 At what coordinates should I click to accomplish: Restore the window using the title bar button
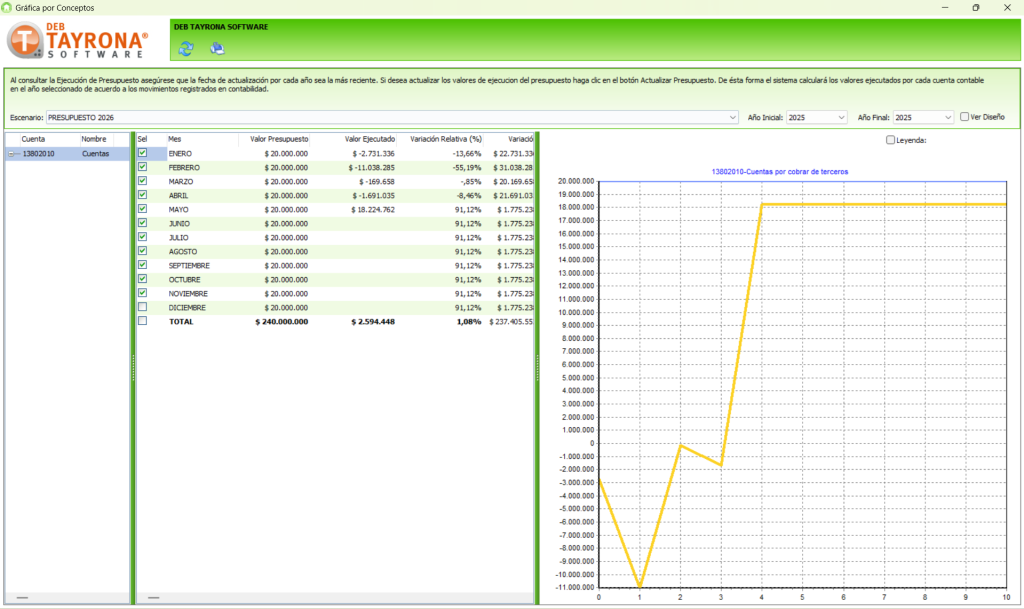[x=975, y=7]
